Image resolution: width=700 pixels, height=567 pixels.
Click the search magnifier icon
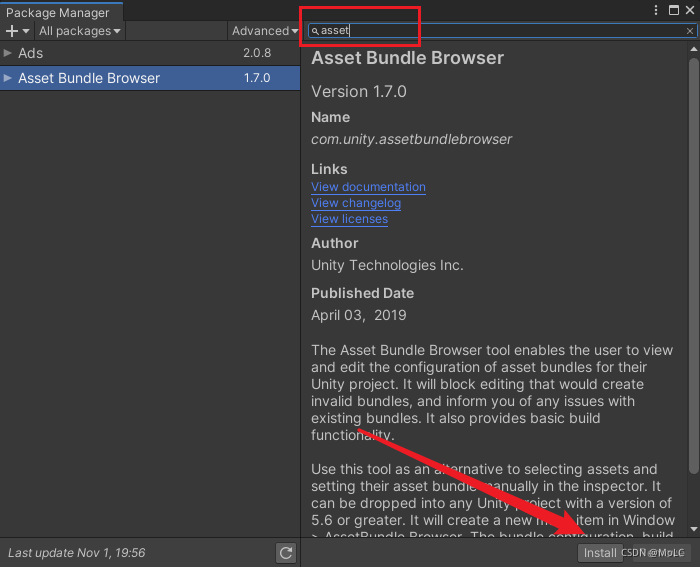tap(315, 31)
